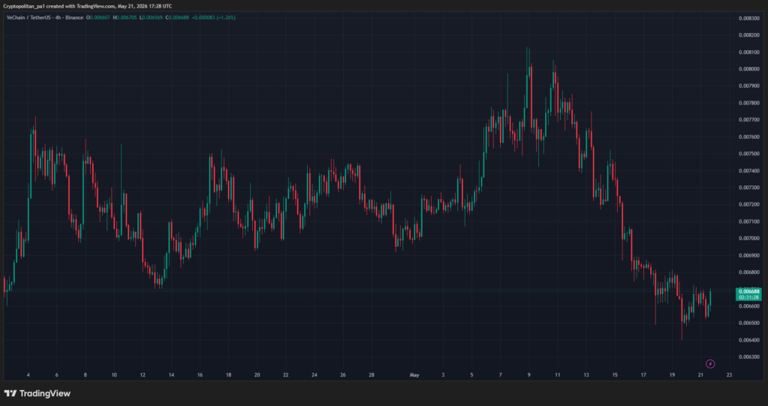The height and width of the screenshot is (406, 768).
Task: Click time axis date label 20
Action: point(257,375)
